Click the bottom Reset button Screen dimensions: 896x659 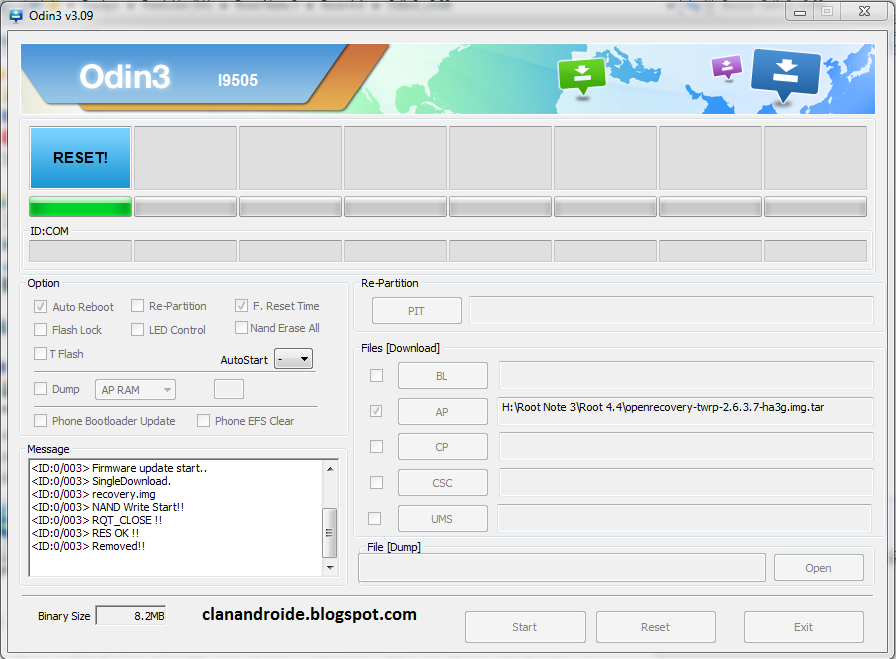655,627
